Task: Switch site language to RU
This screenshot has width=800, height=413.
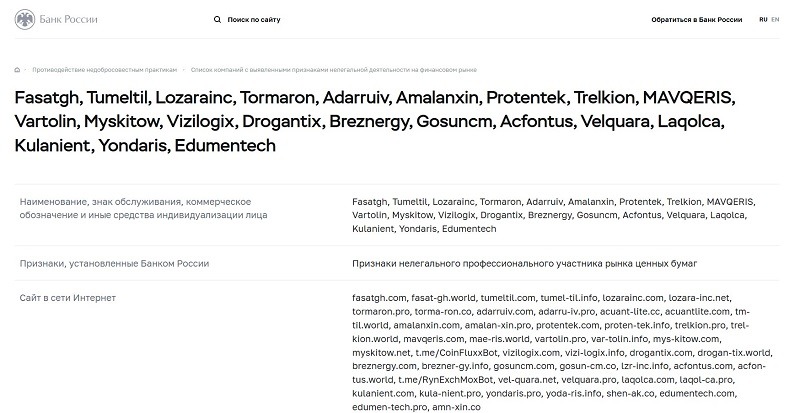Action: (763, 20)
